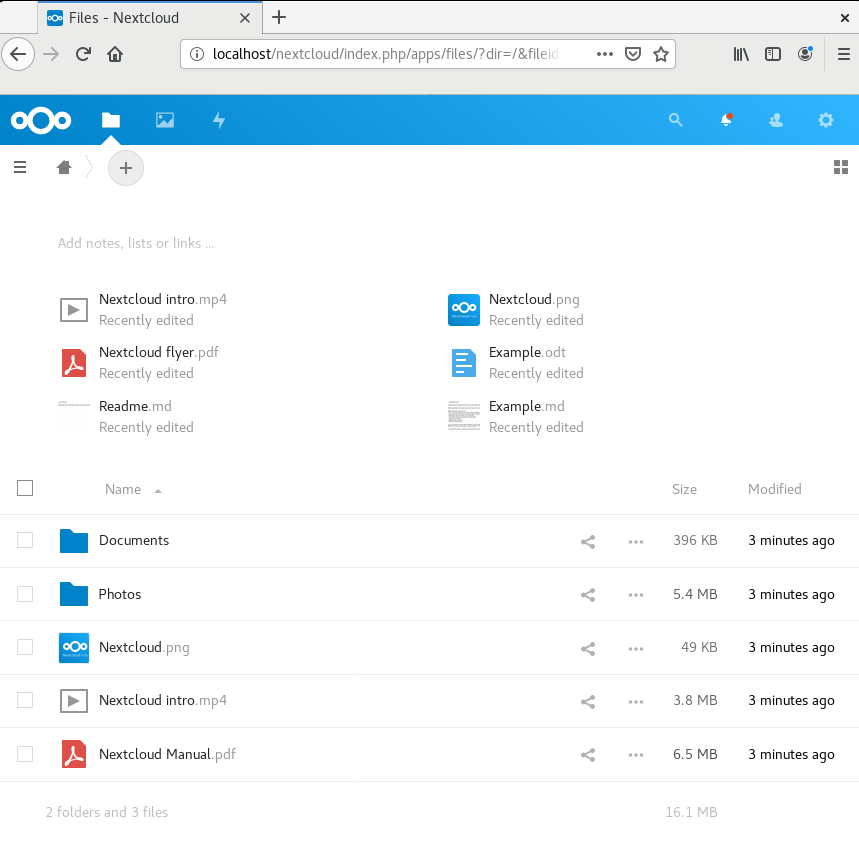Image resolution: width=859 pixels, height=866 pixels.
Task: Toggle browser sidebar view
Action: coord(773,54)
